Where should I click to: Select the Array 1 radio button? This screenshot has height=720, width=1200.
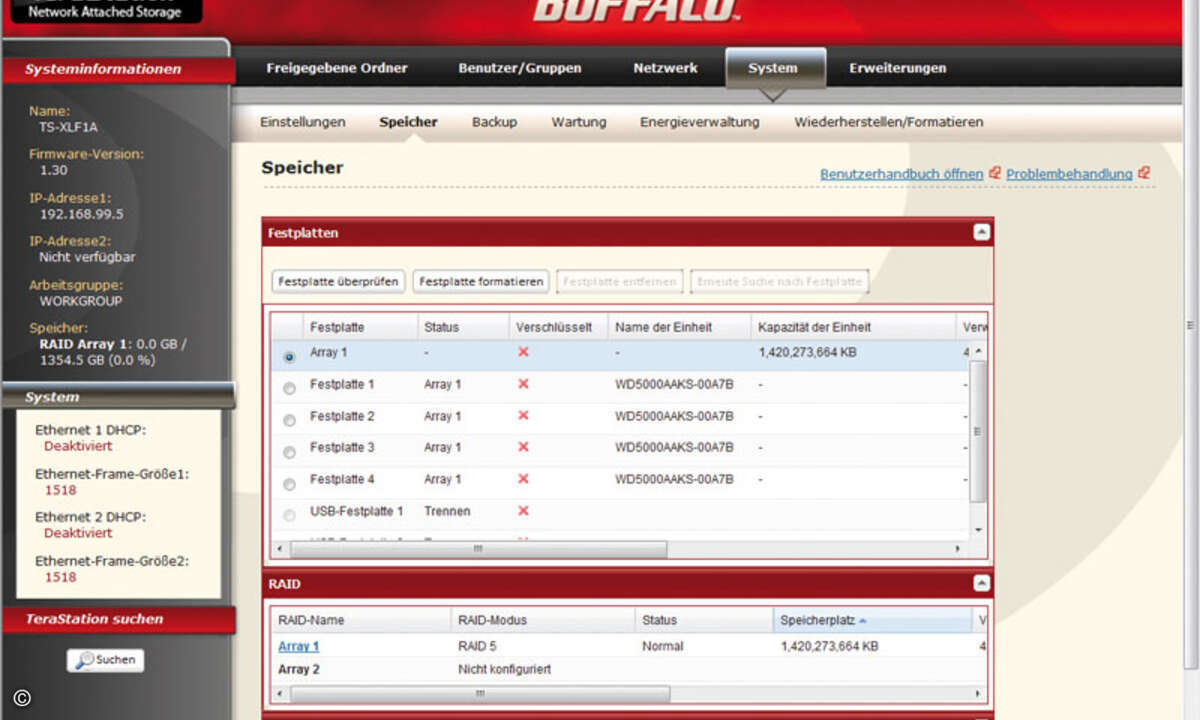click(x=289, y=356)
